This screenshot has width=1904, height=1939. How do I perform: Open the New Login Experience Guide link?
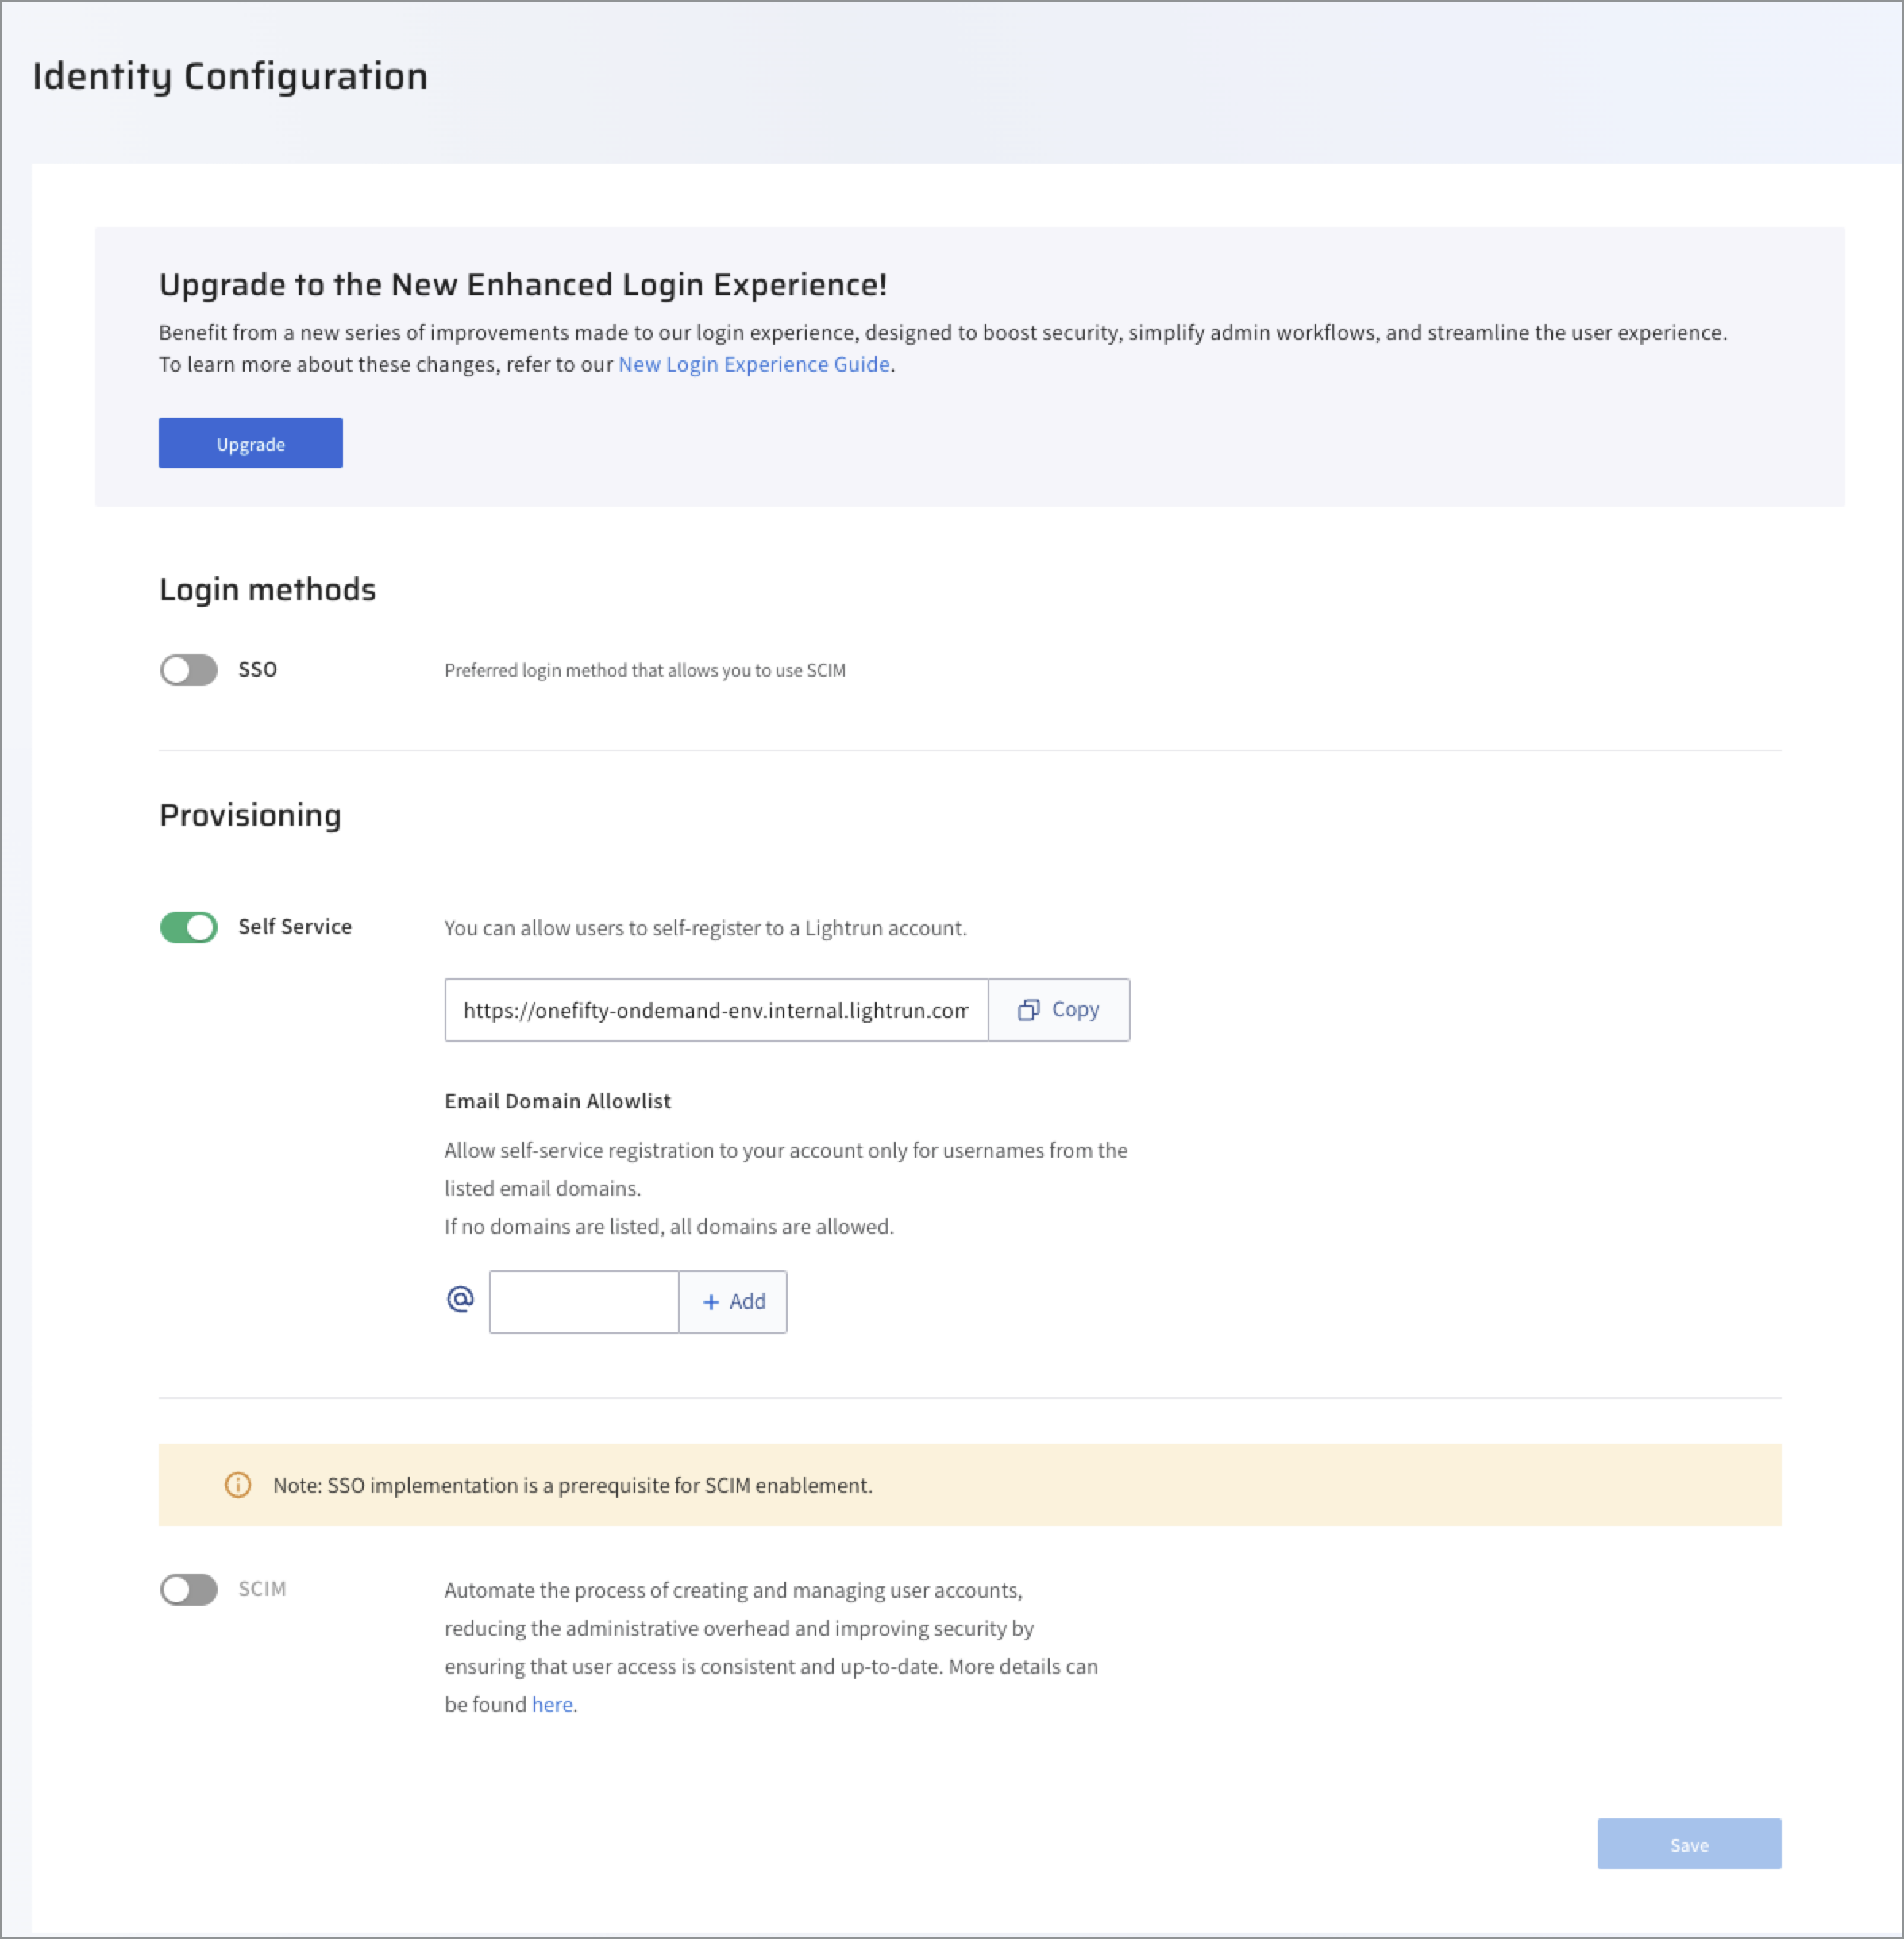(x=754, y=364)
